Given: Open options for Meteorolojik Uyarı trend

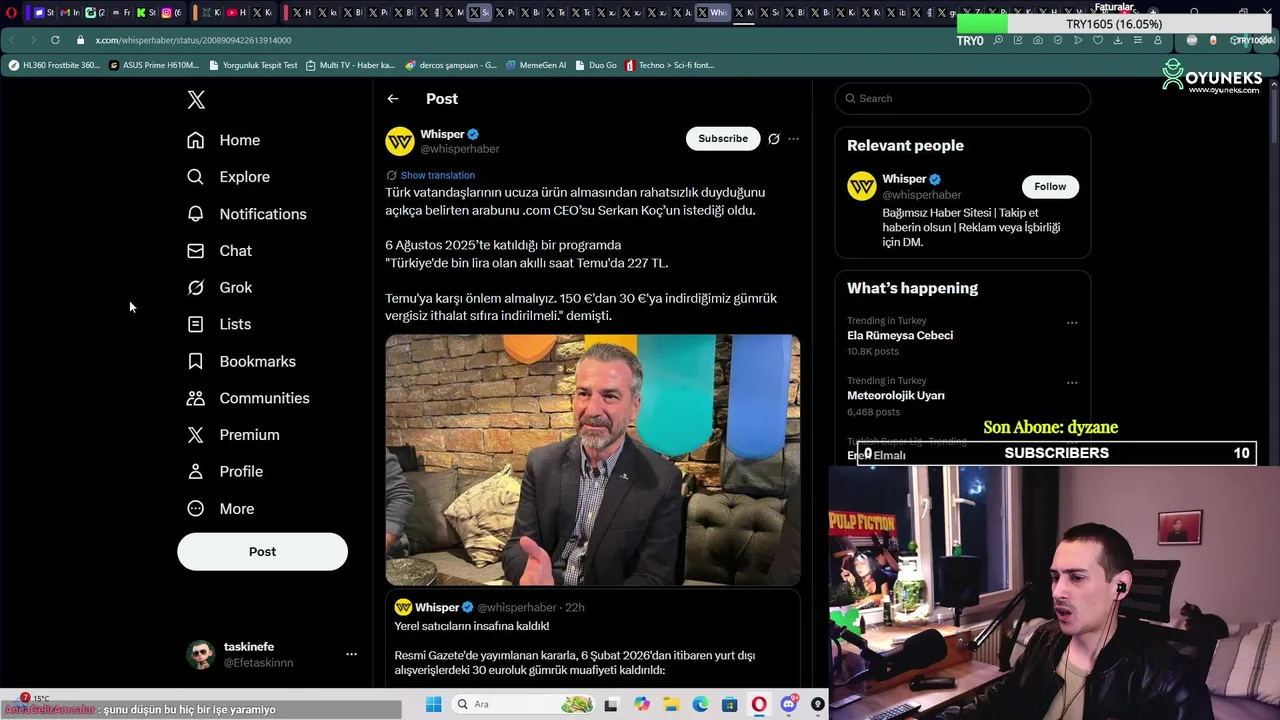Looking at the screenshot, I should click(1072, 383).
